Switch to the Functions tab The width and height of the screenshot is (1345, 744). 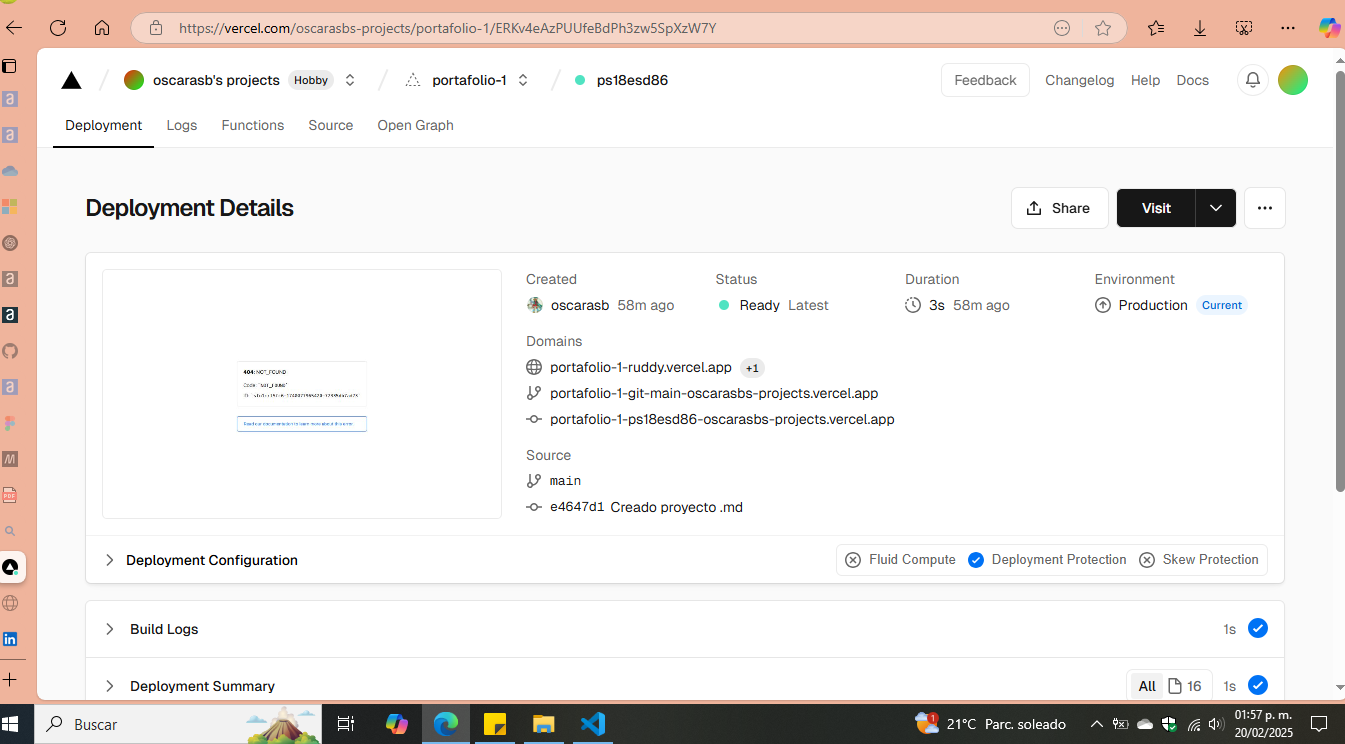[x=253, y=125]
